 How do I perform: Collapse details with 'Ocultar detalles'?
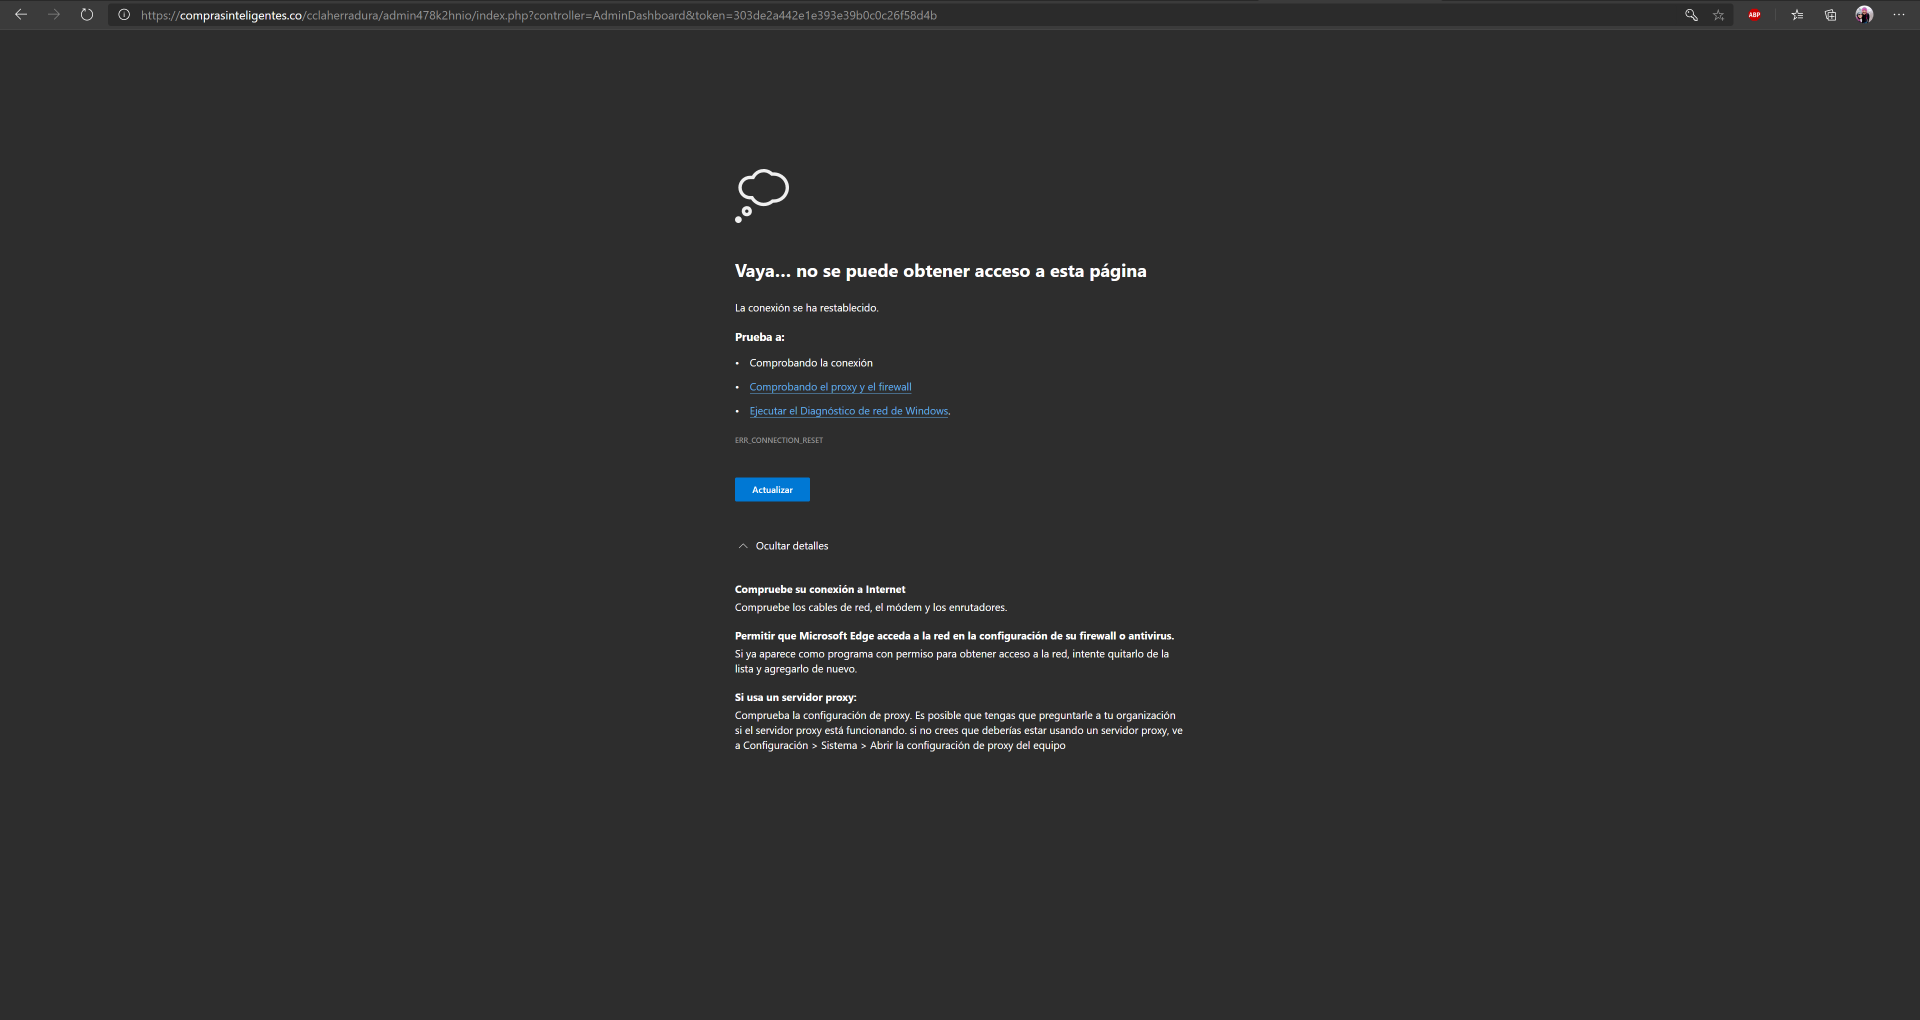[783, 546]
